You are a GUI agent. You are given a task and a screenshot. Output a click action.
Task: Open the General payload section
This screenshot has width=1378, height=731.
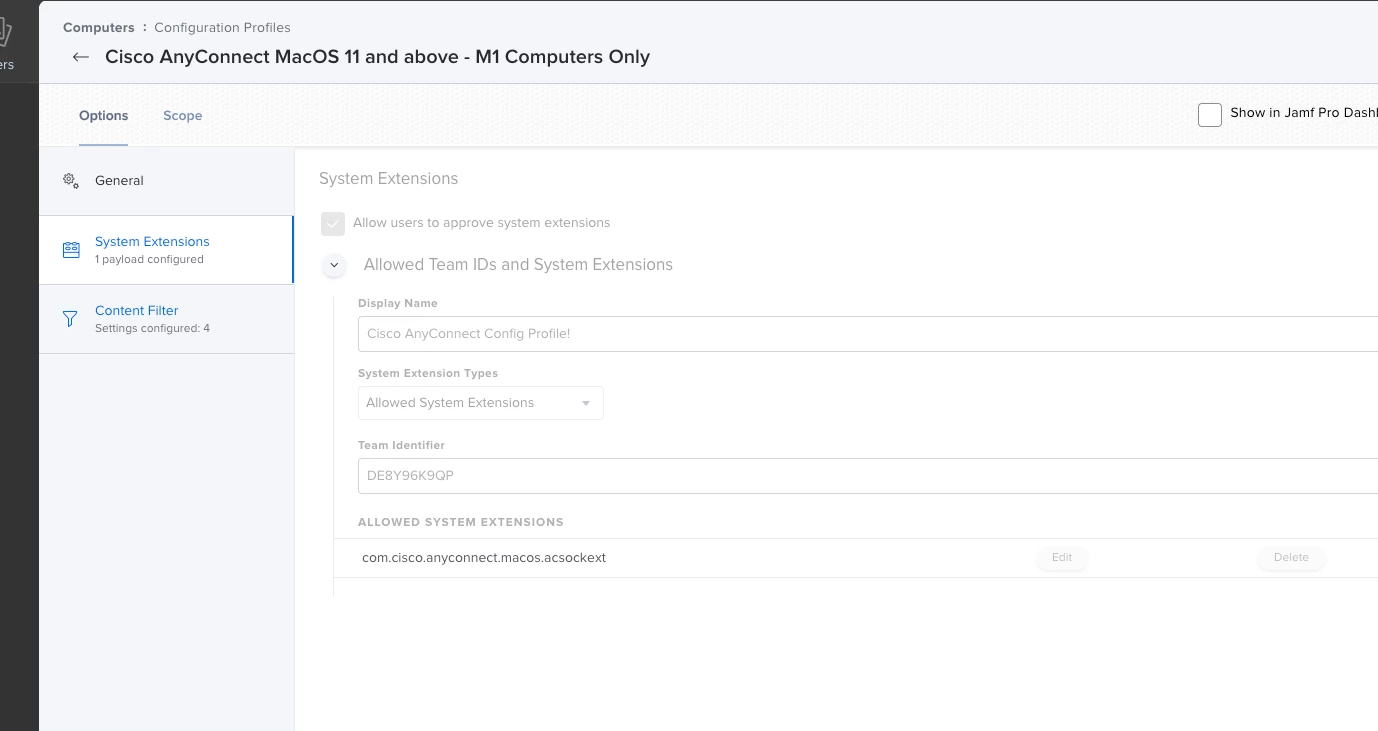pos(166,181)
